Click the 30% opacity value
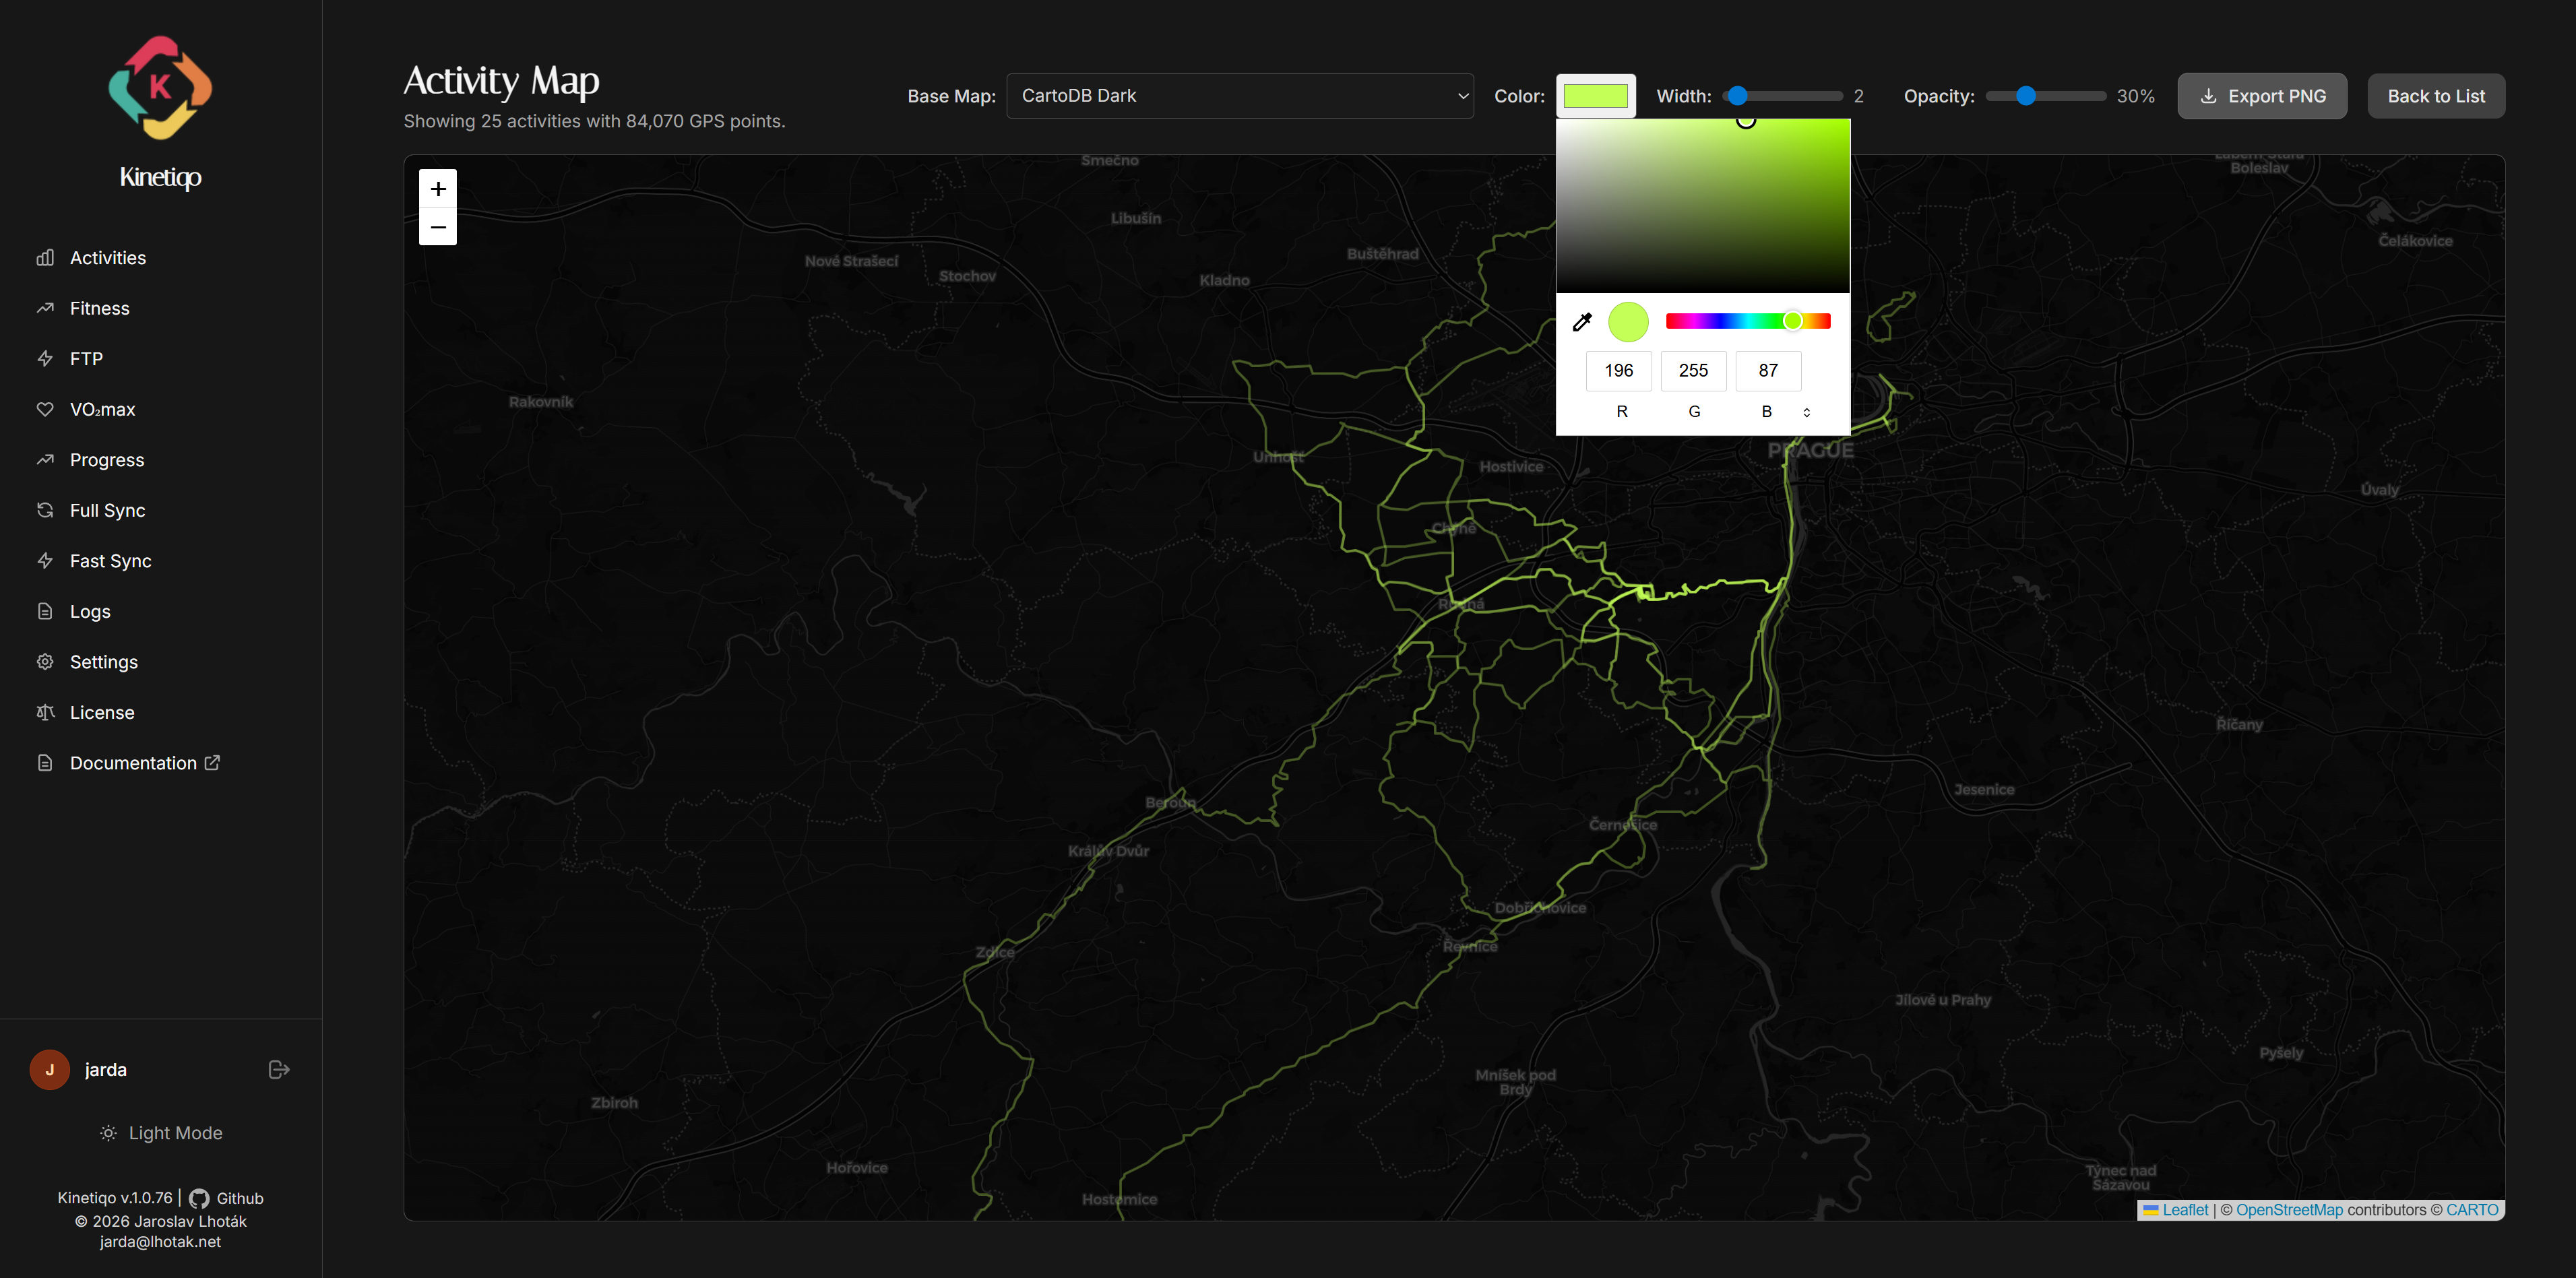 (2135, 96)
